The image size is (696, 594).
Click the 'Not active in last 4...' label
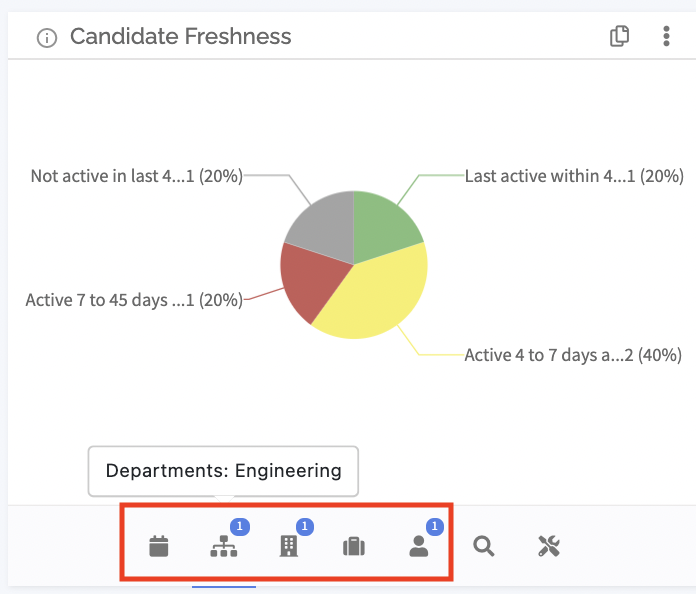click(137, 176)
